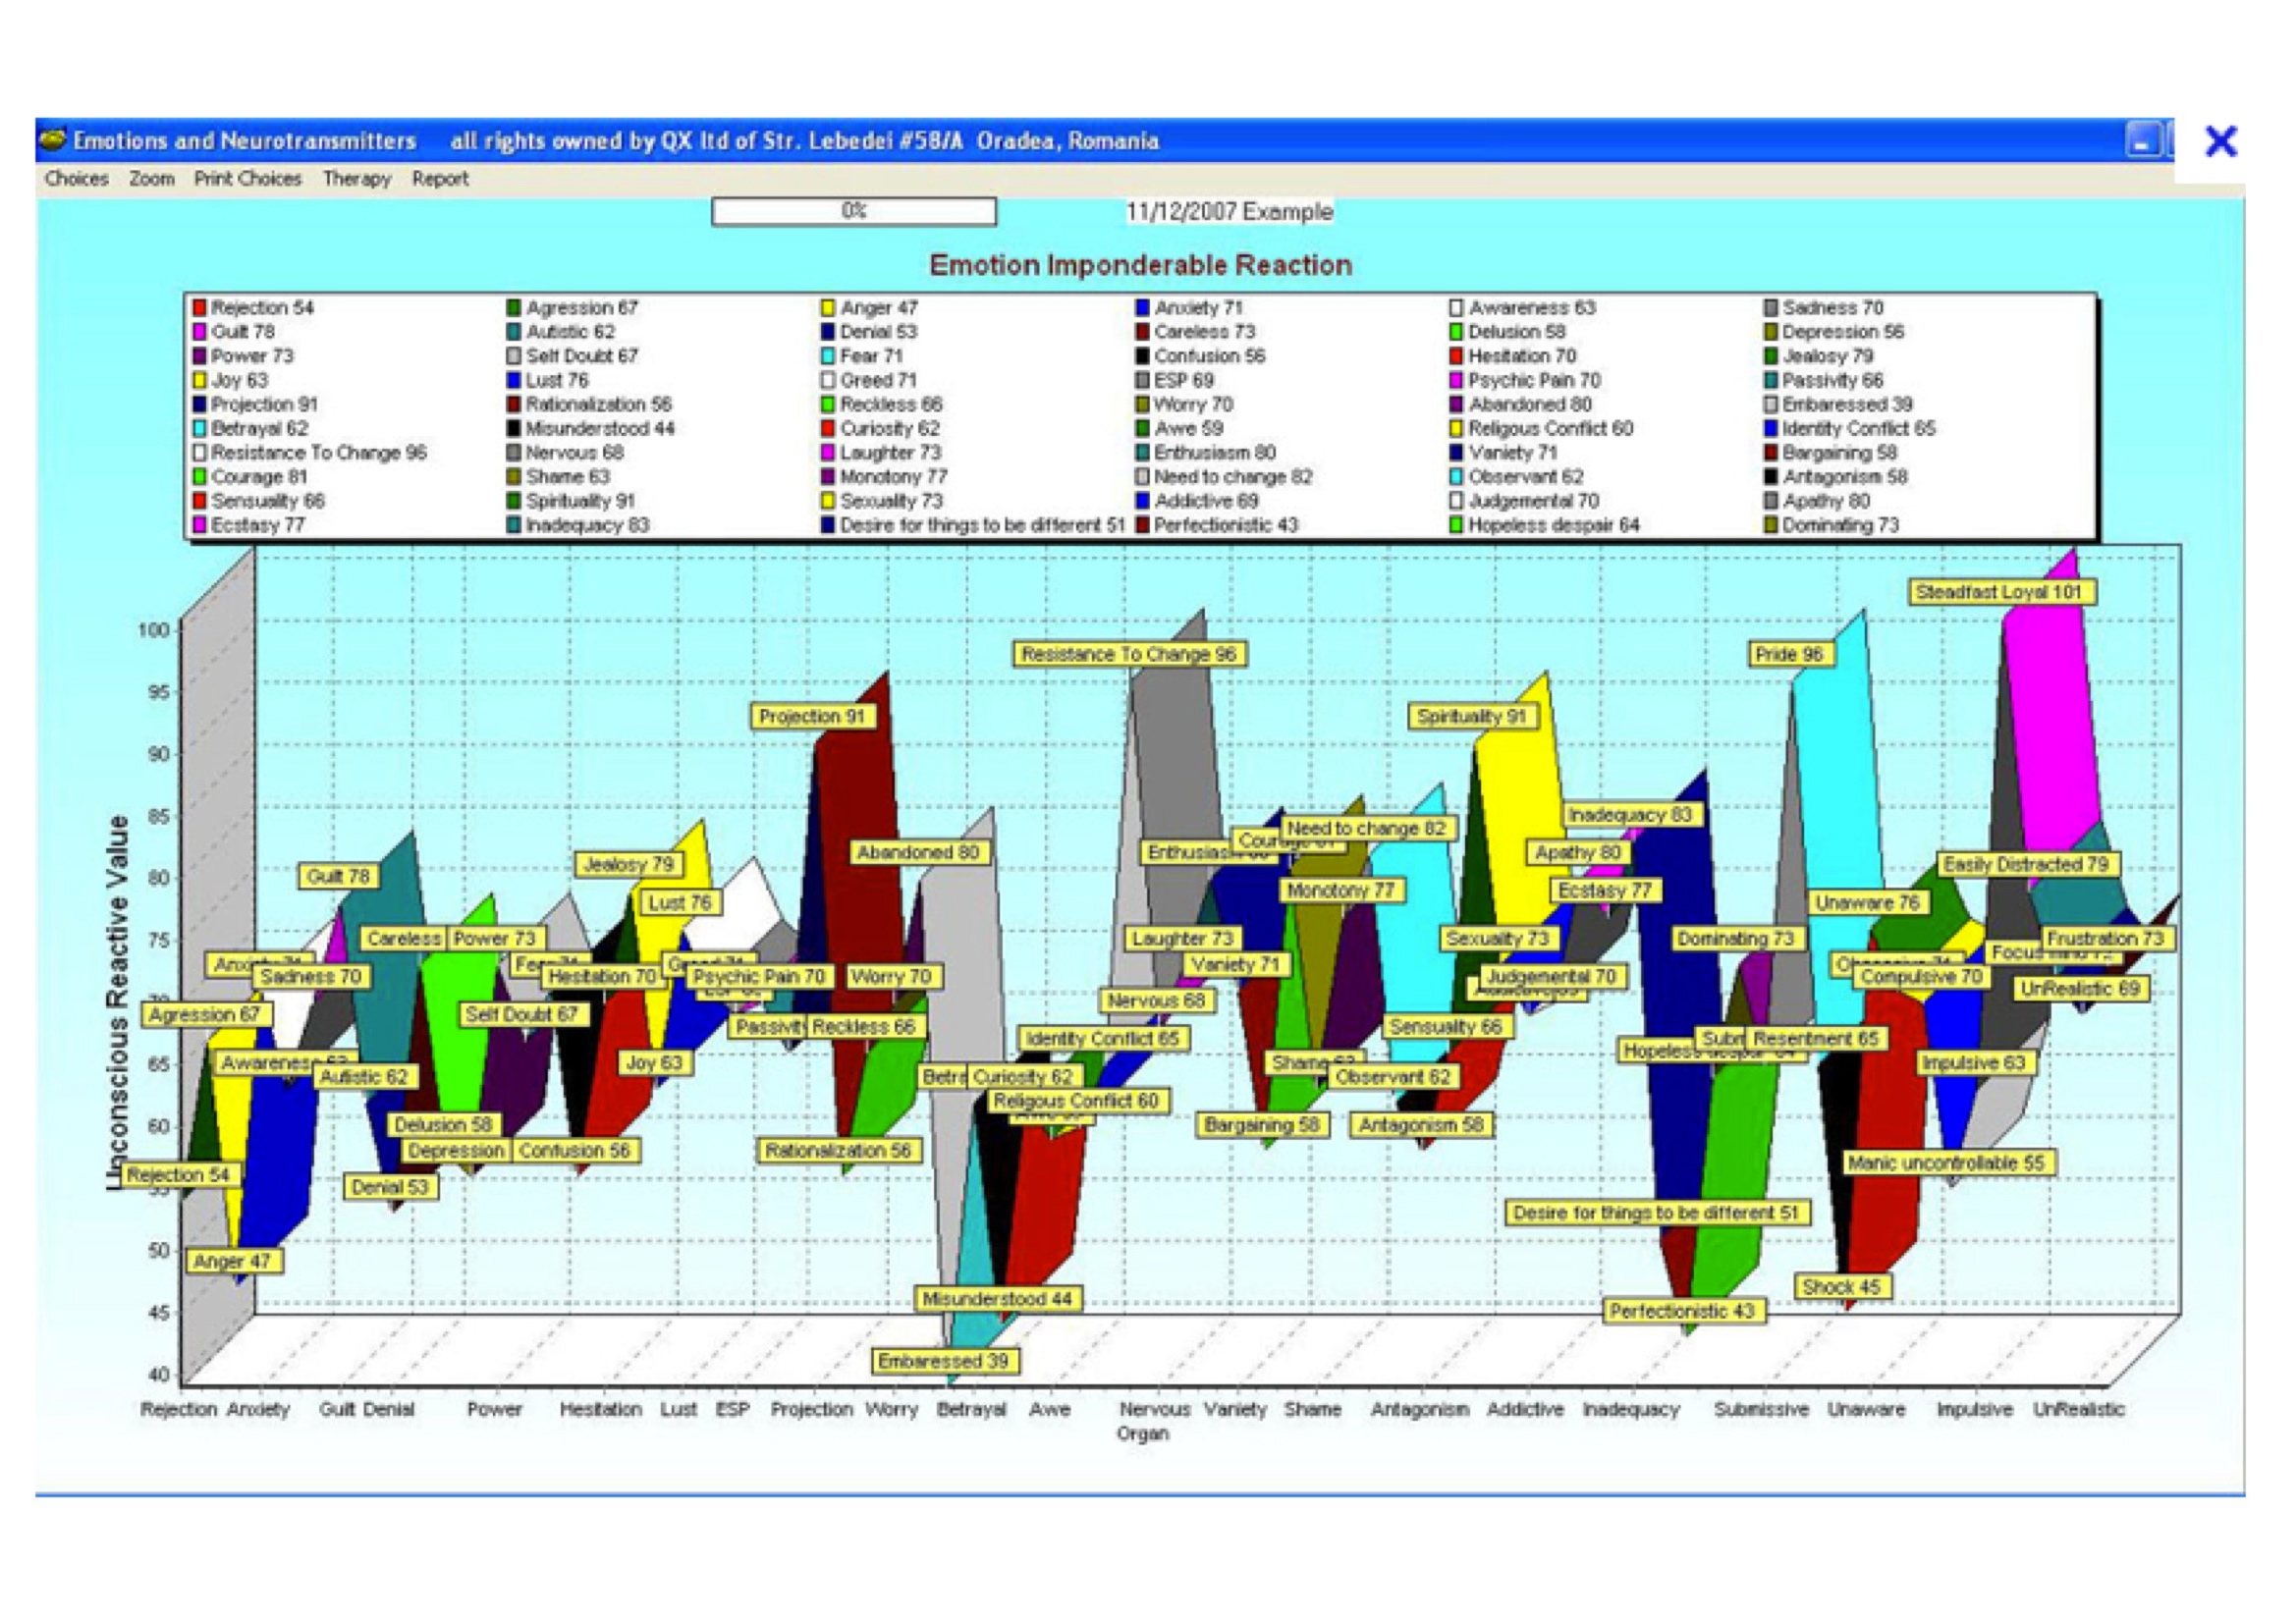The width and height of the screenshot is (2296, 1622).
Task: Click the Spirituality 91 data label
Action: click(x=1471, y=717)
